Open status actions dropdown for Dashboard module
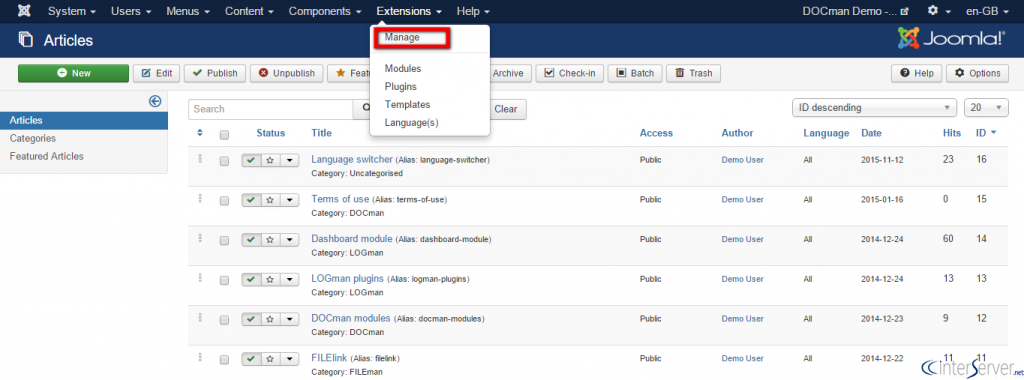This screenshot has width=1024, height=380. click(x=289, y=240)
